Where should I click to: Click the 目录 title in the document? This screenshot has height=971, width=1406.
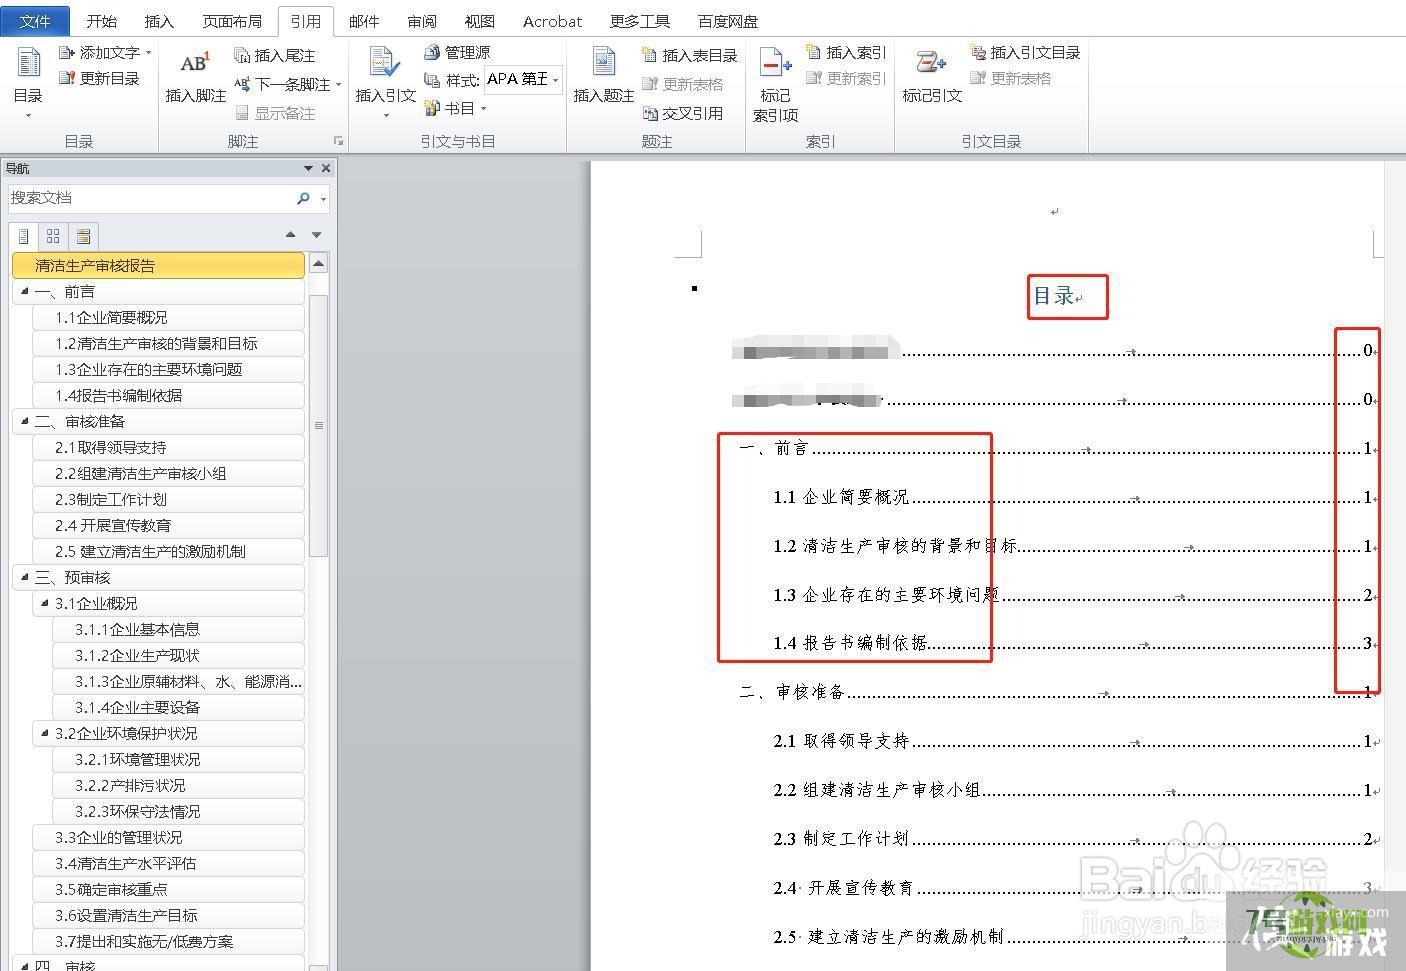(1054, 296)
